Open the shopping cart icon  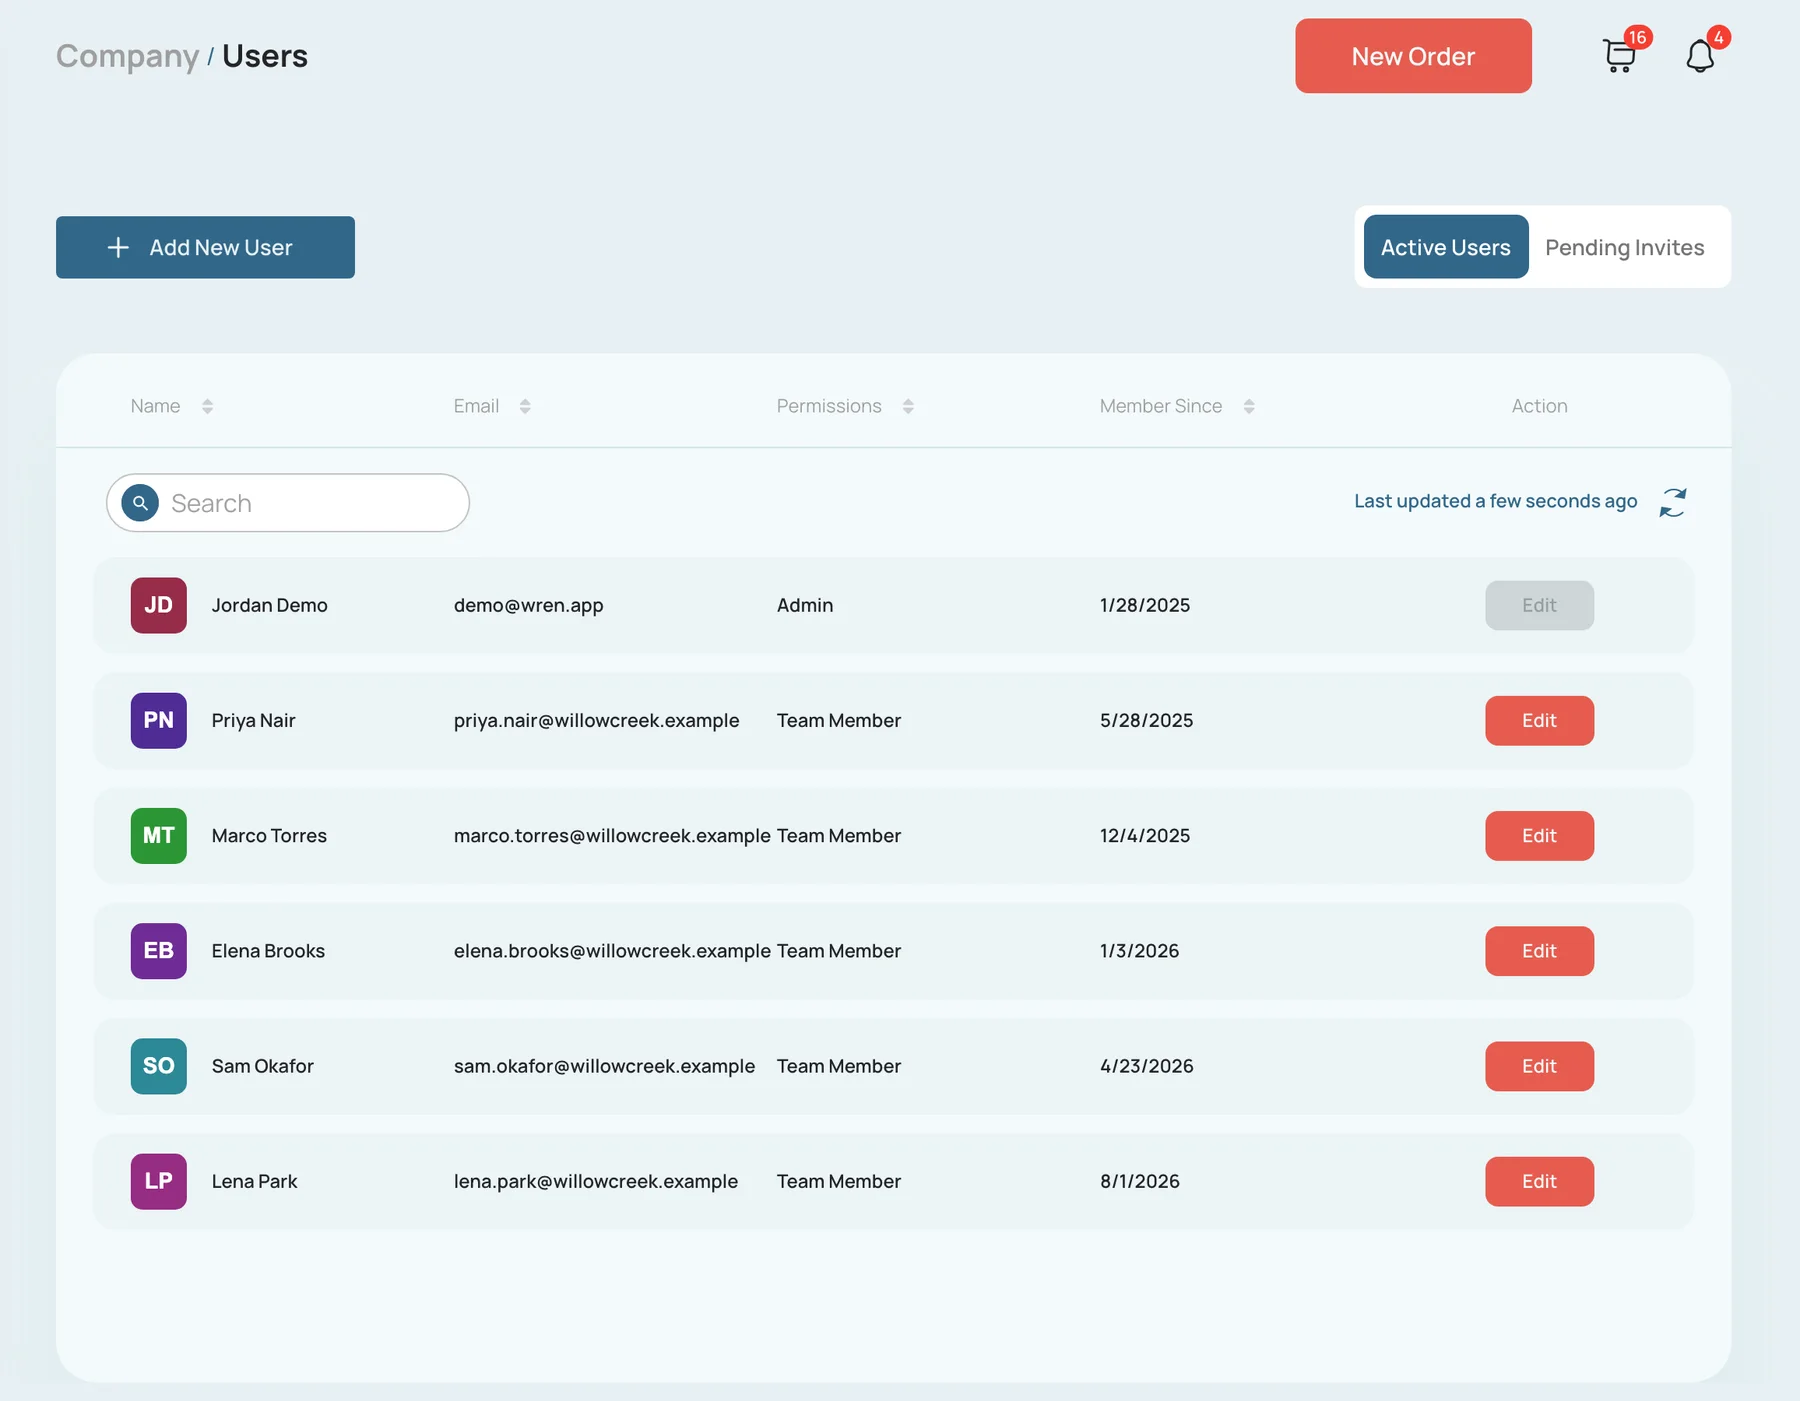tap(1619, 55)
